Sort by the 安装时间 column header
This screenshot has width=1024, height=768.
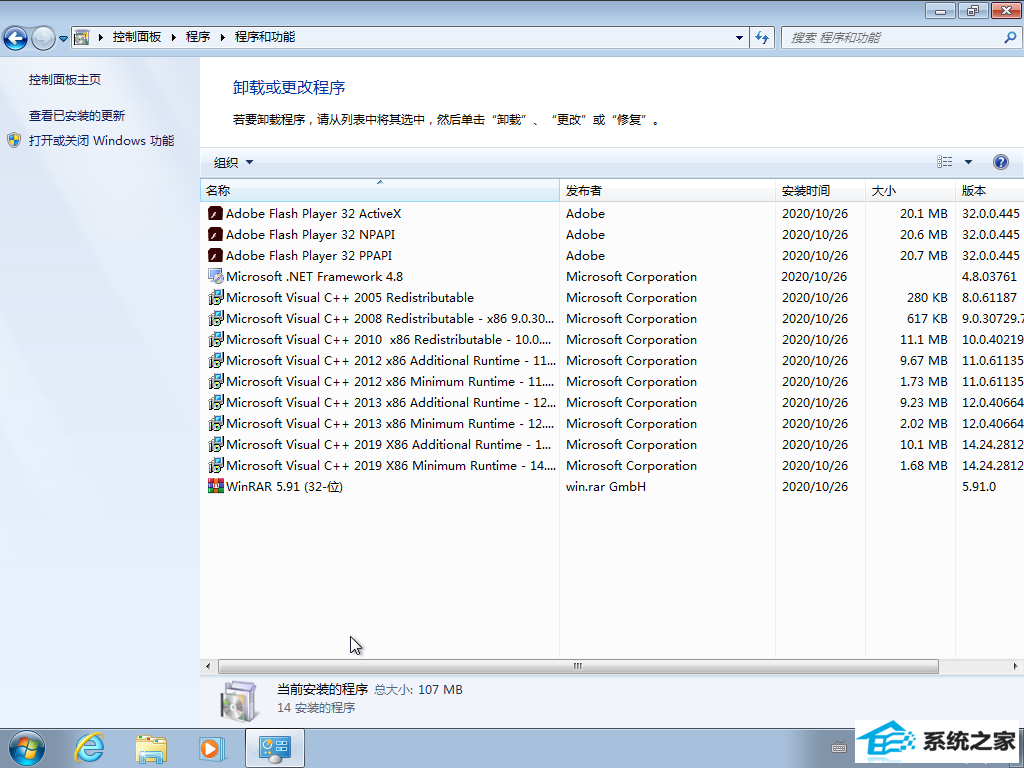[x=820, y=191]
